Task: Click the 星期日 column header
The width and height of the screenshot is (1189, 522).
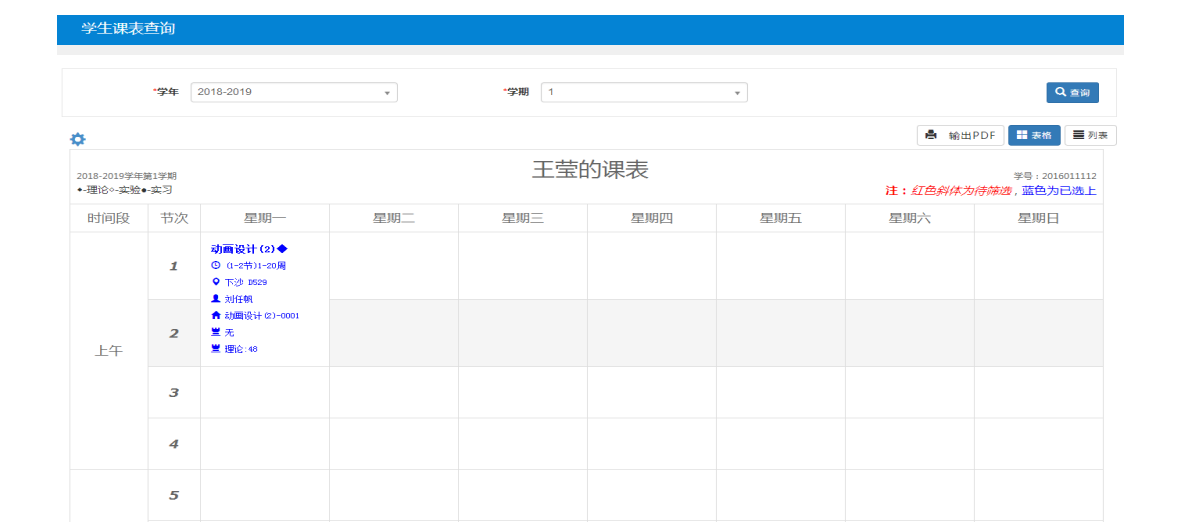Action: point(1039,219)
